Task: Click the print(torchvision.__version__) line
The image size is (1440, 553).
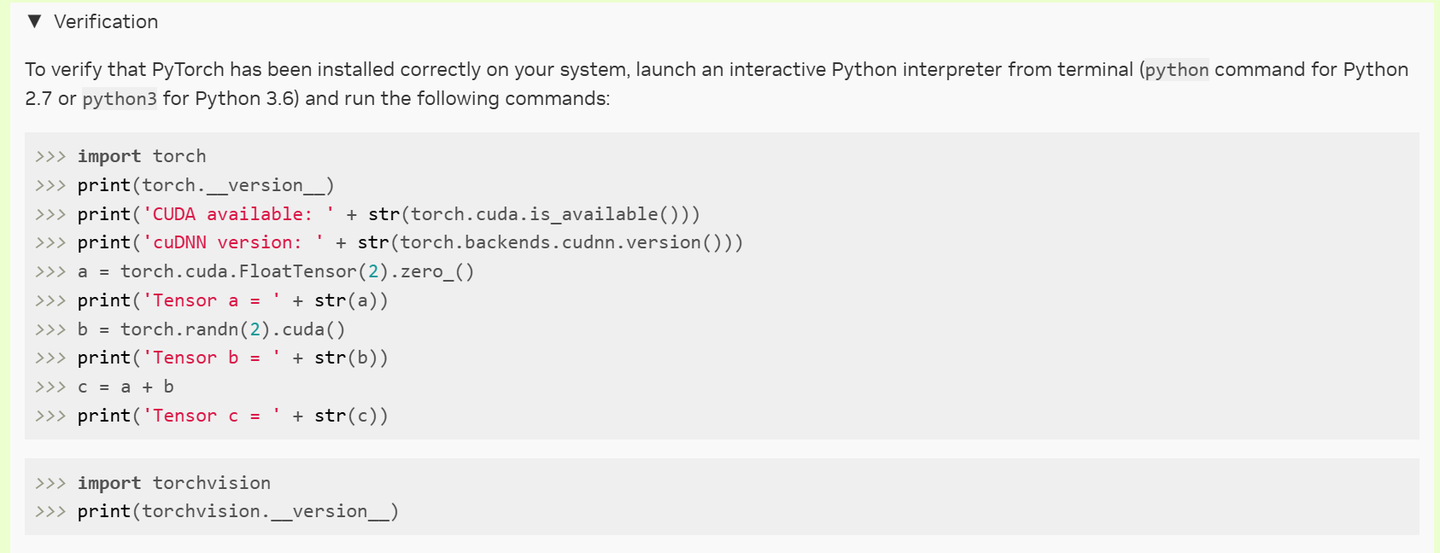Action: click(x=238, y=512)
